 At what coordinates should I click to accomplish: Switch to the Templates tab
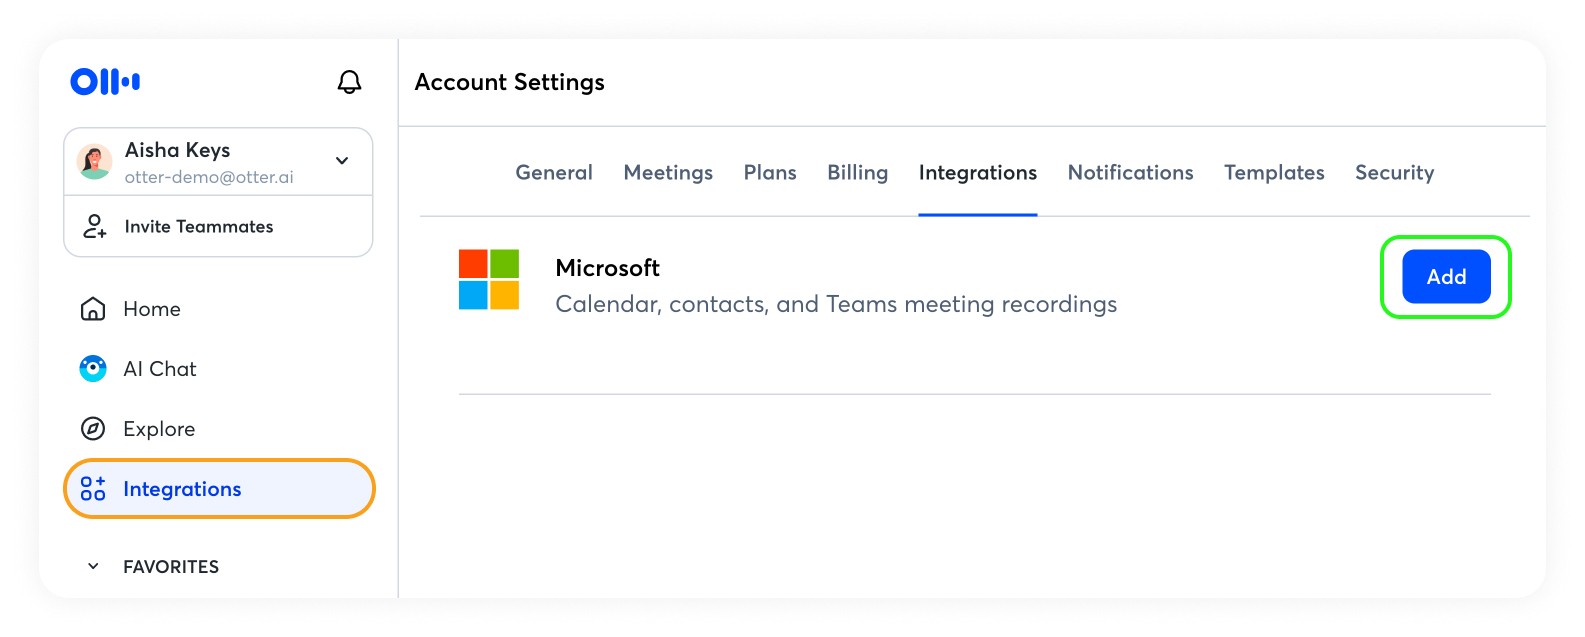coord(1274,173)
